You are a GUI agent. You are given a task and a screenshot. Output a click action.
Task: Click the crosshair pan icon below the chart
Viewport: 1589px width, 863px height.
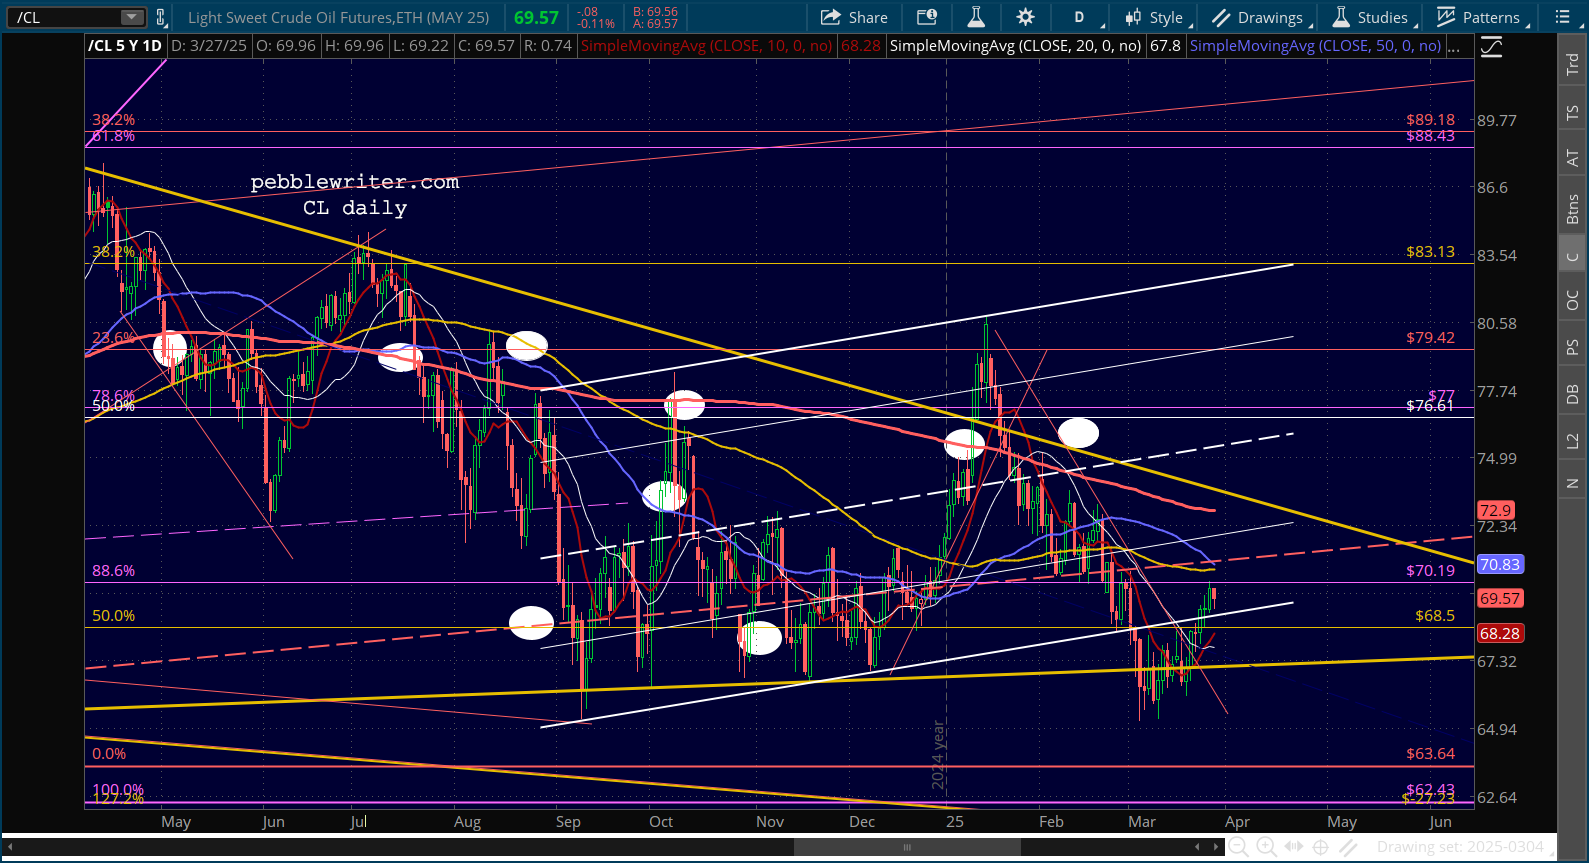pos(1320,847)
